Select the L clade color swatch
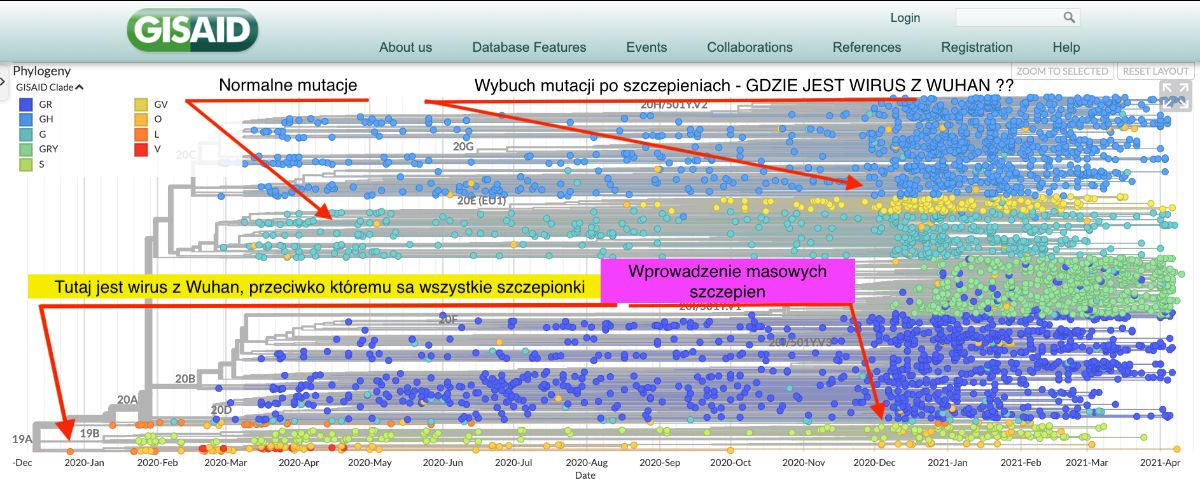Viewport: 1200px width, 479px height. (142, 134)
